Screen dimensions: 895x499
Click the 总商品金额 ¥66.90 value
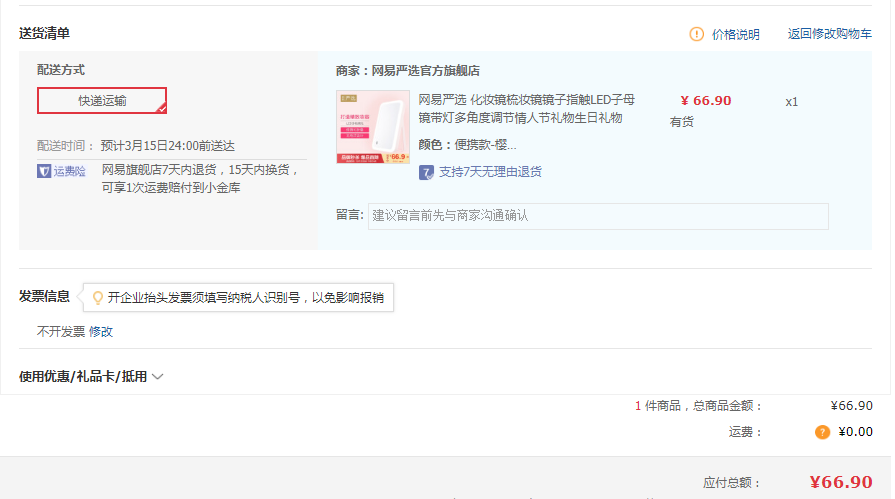pyautogui.click(x=851, y=406)
